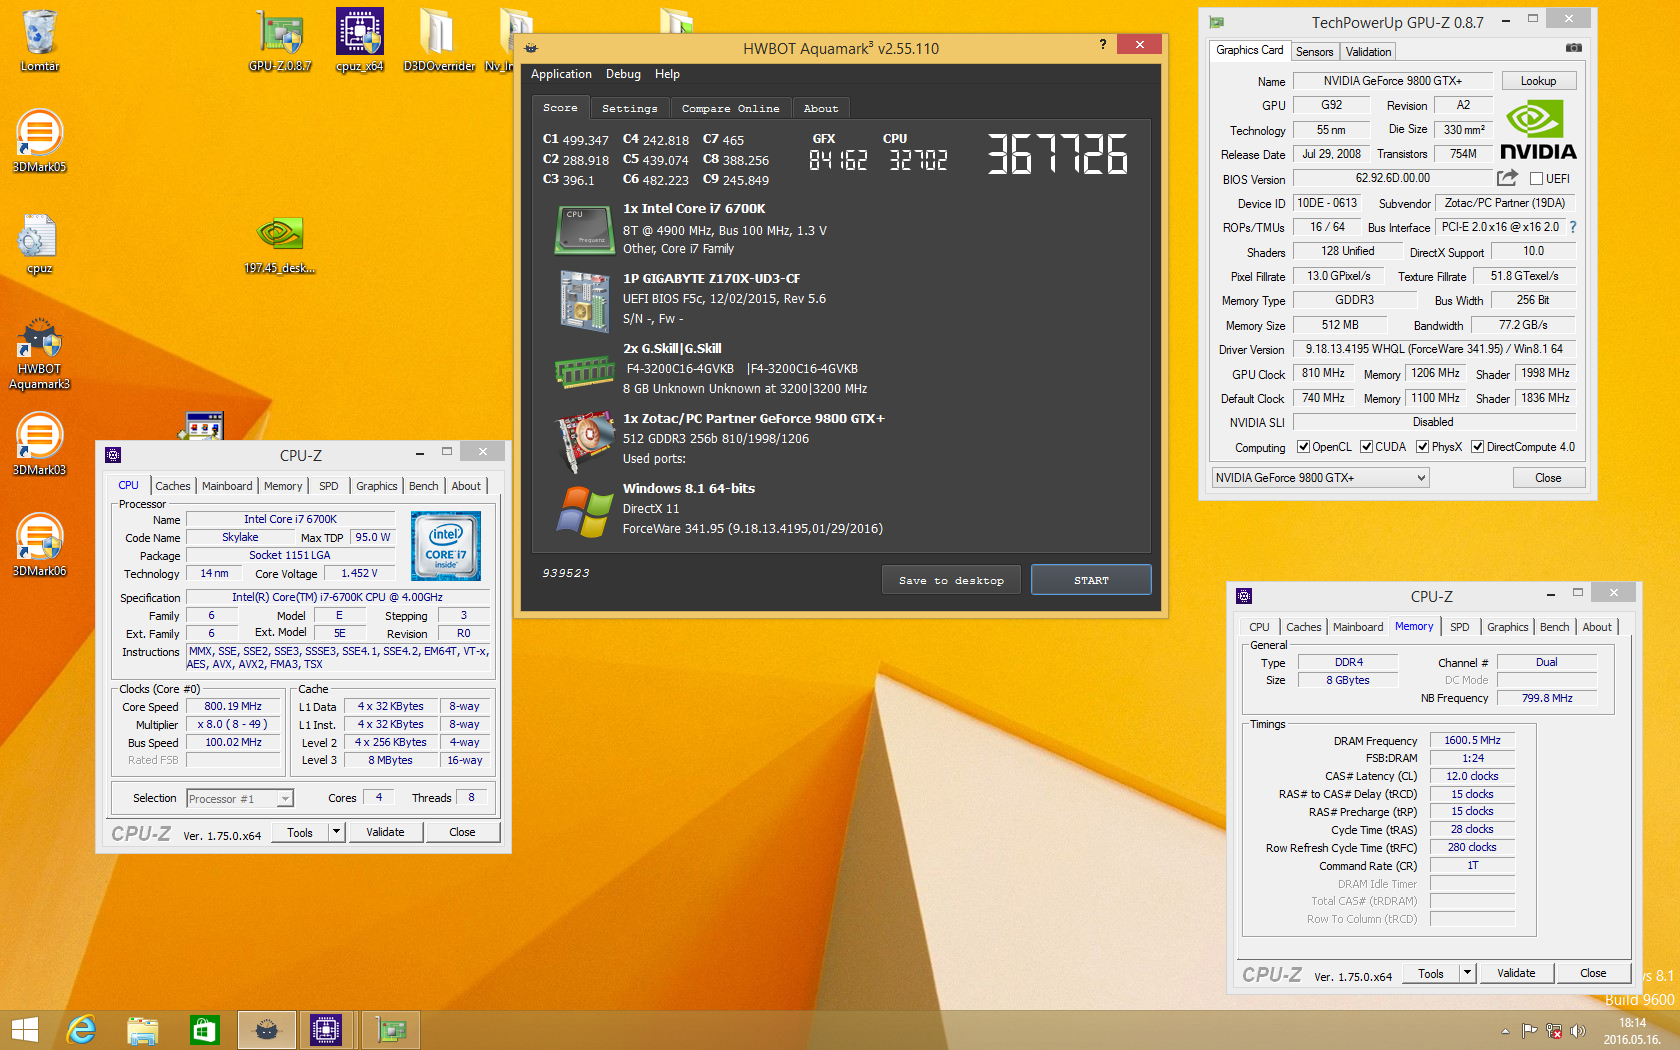1680x1050 pixels.
Task: Click the Lookup button in GPU-Z
Action: (x=1538, y=81)
